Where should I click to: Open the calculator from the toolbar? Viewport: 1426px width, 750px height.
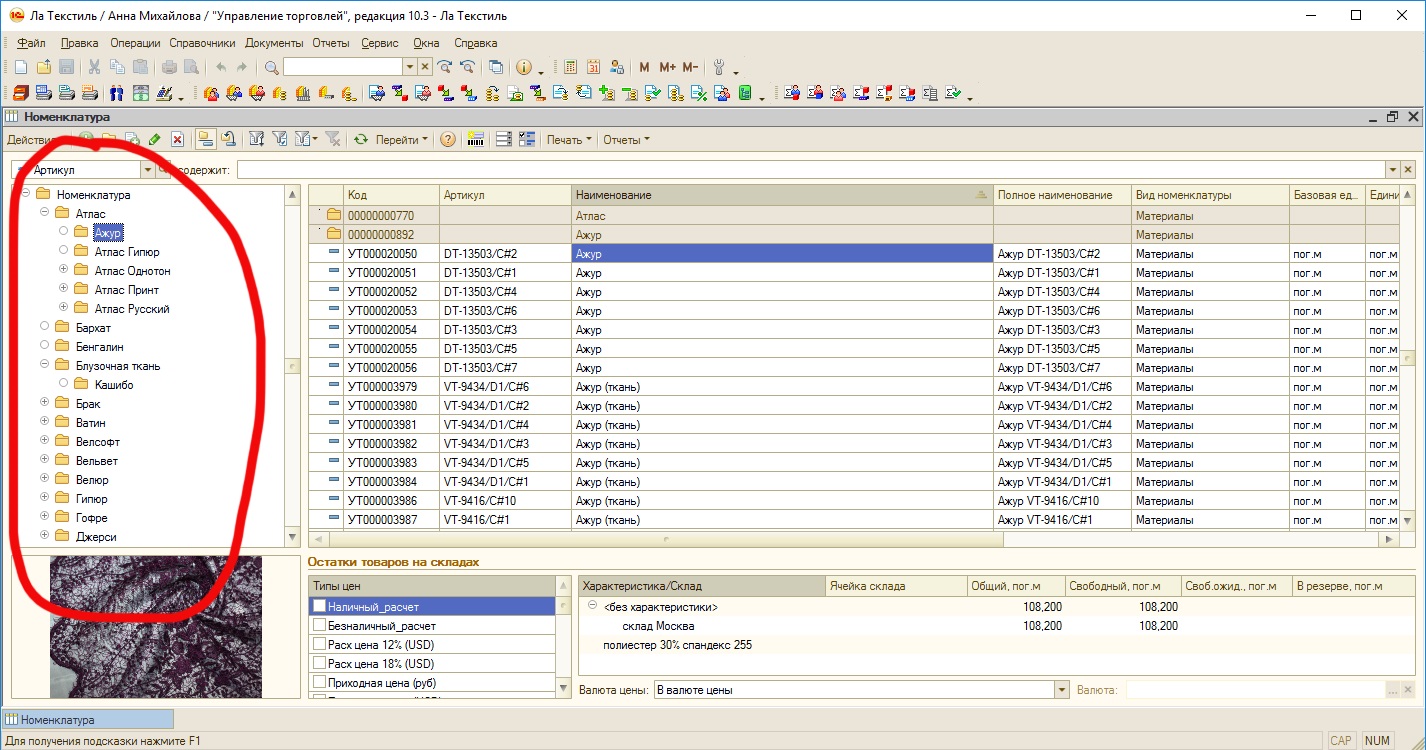pyautogui.click(x=571, y=67)
